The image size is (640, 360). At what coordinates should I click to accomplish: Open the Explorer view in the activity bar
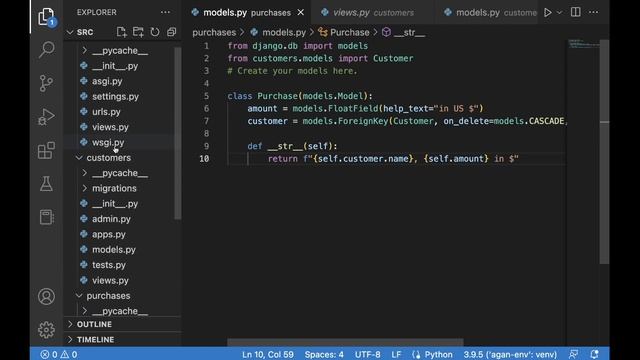pyautogui.click(x=46, y=17)
